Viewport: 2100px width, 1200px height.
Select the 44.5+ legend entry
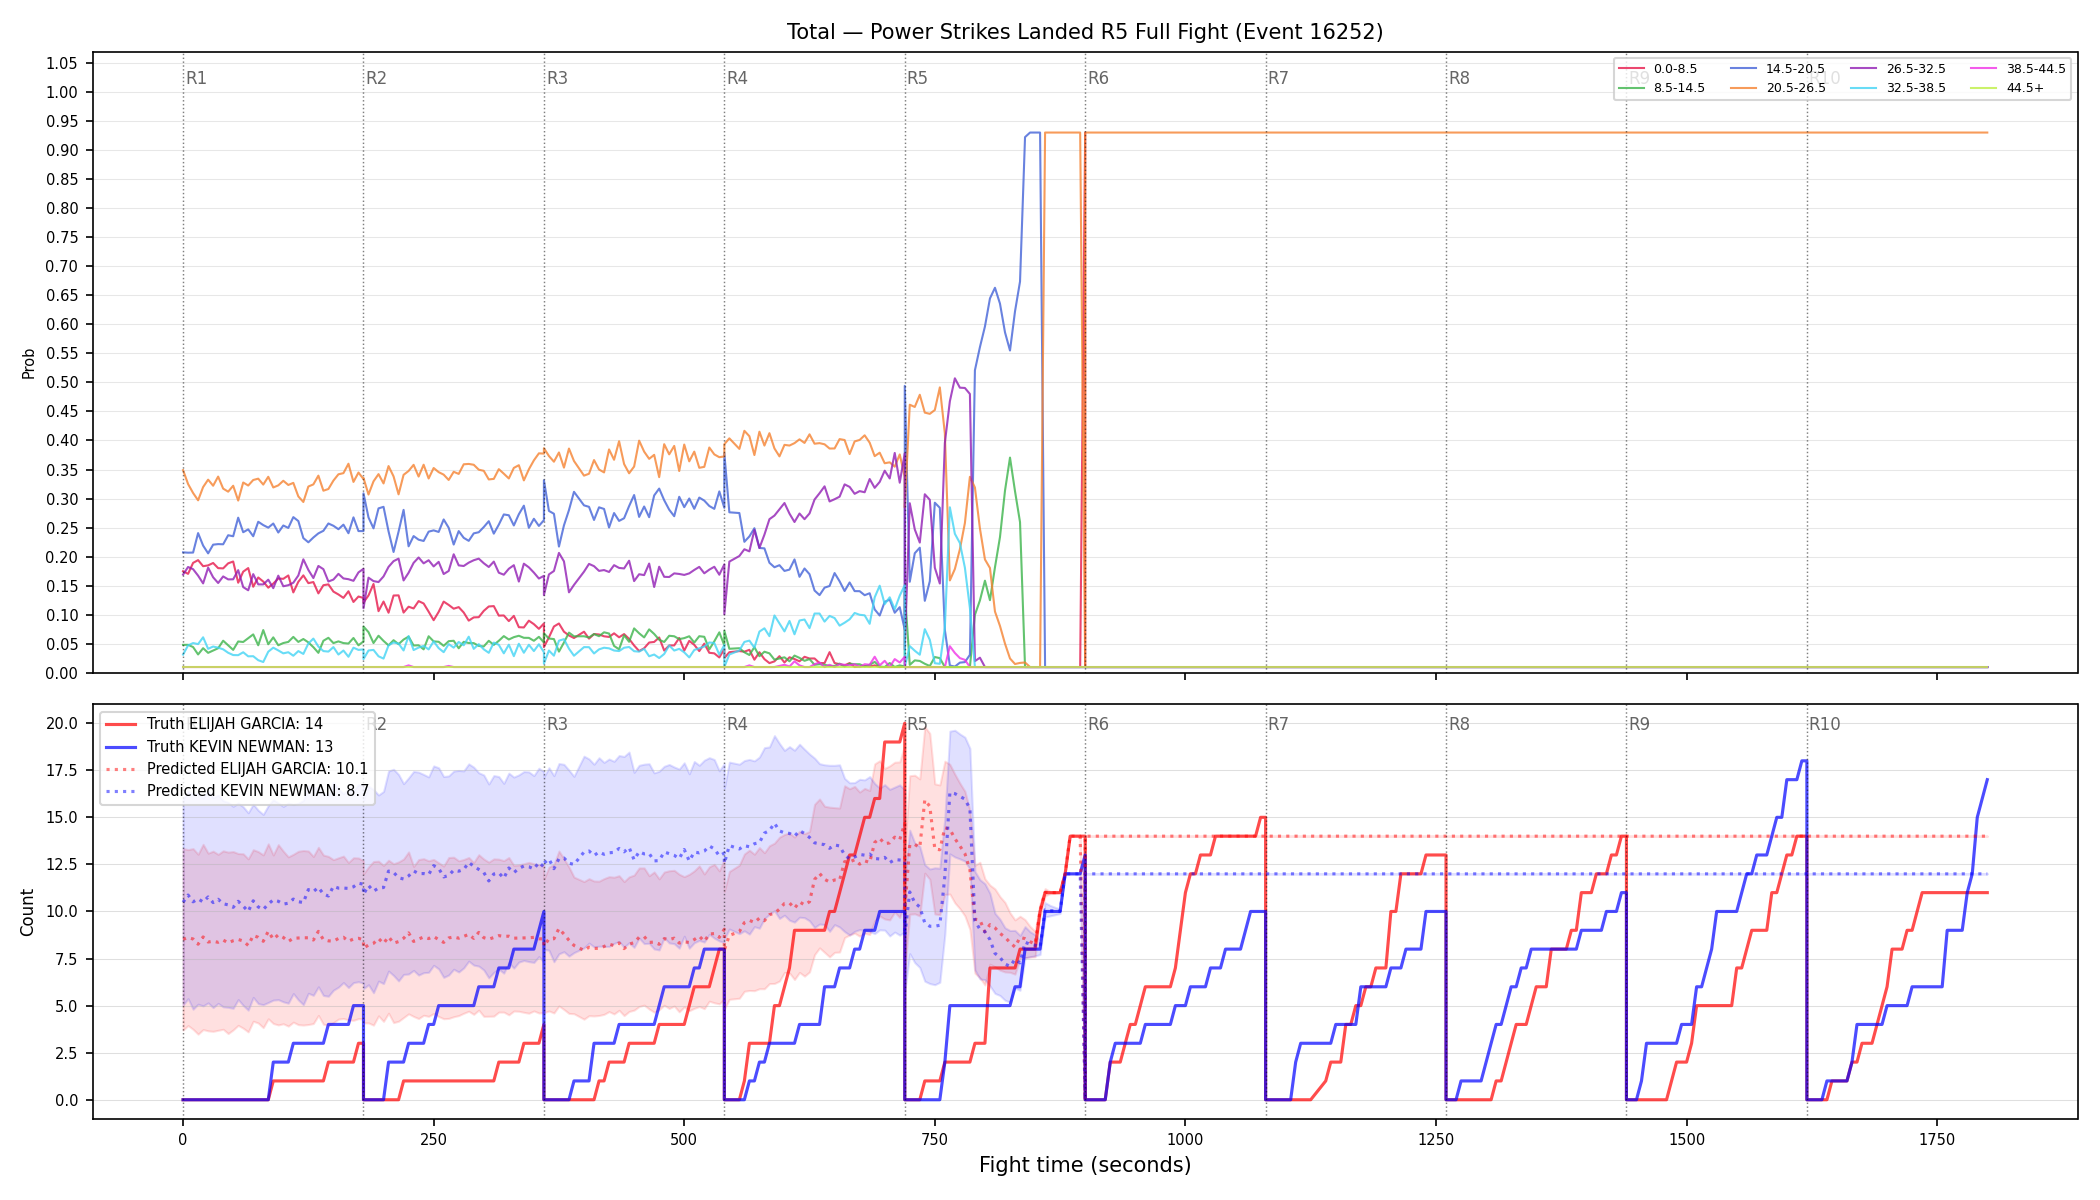(2008, 88)
